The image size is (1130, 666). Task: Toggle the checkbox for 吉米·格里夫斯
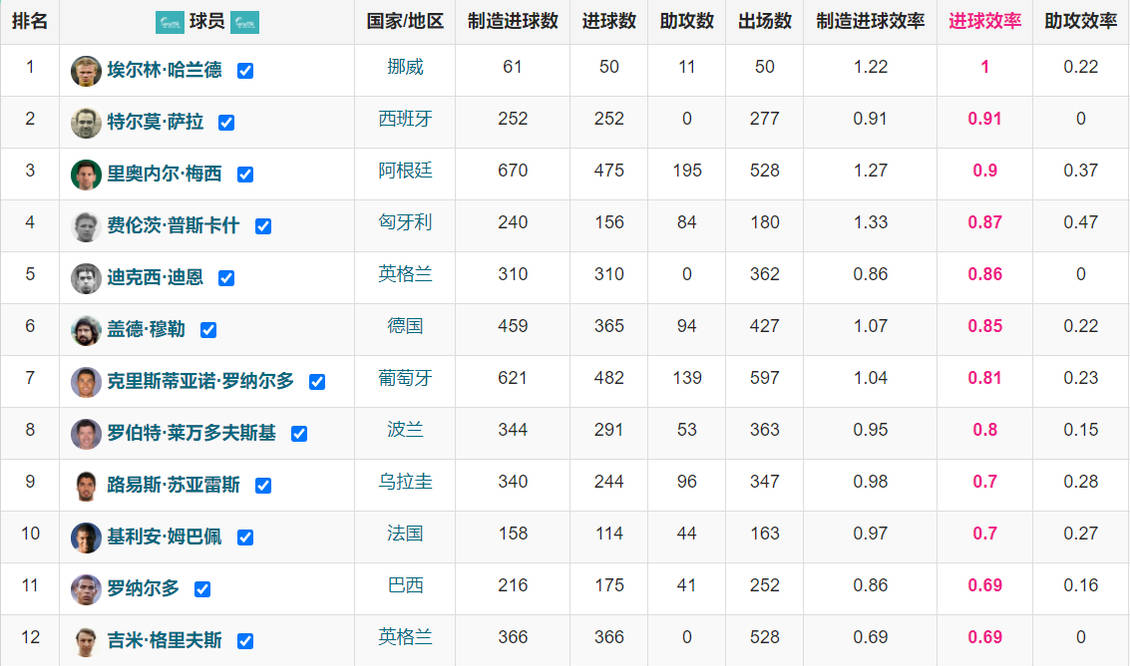[x=245, y=641]
